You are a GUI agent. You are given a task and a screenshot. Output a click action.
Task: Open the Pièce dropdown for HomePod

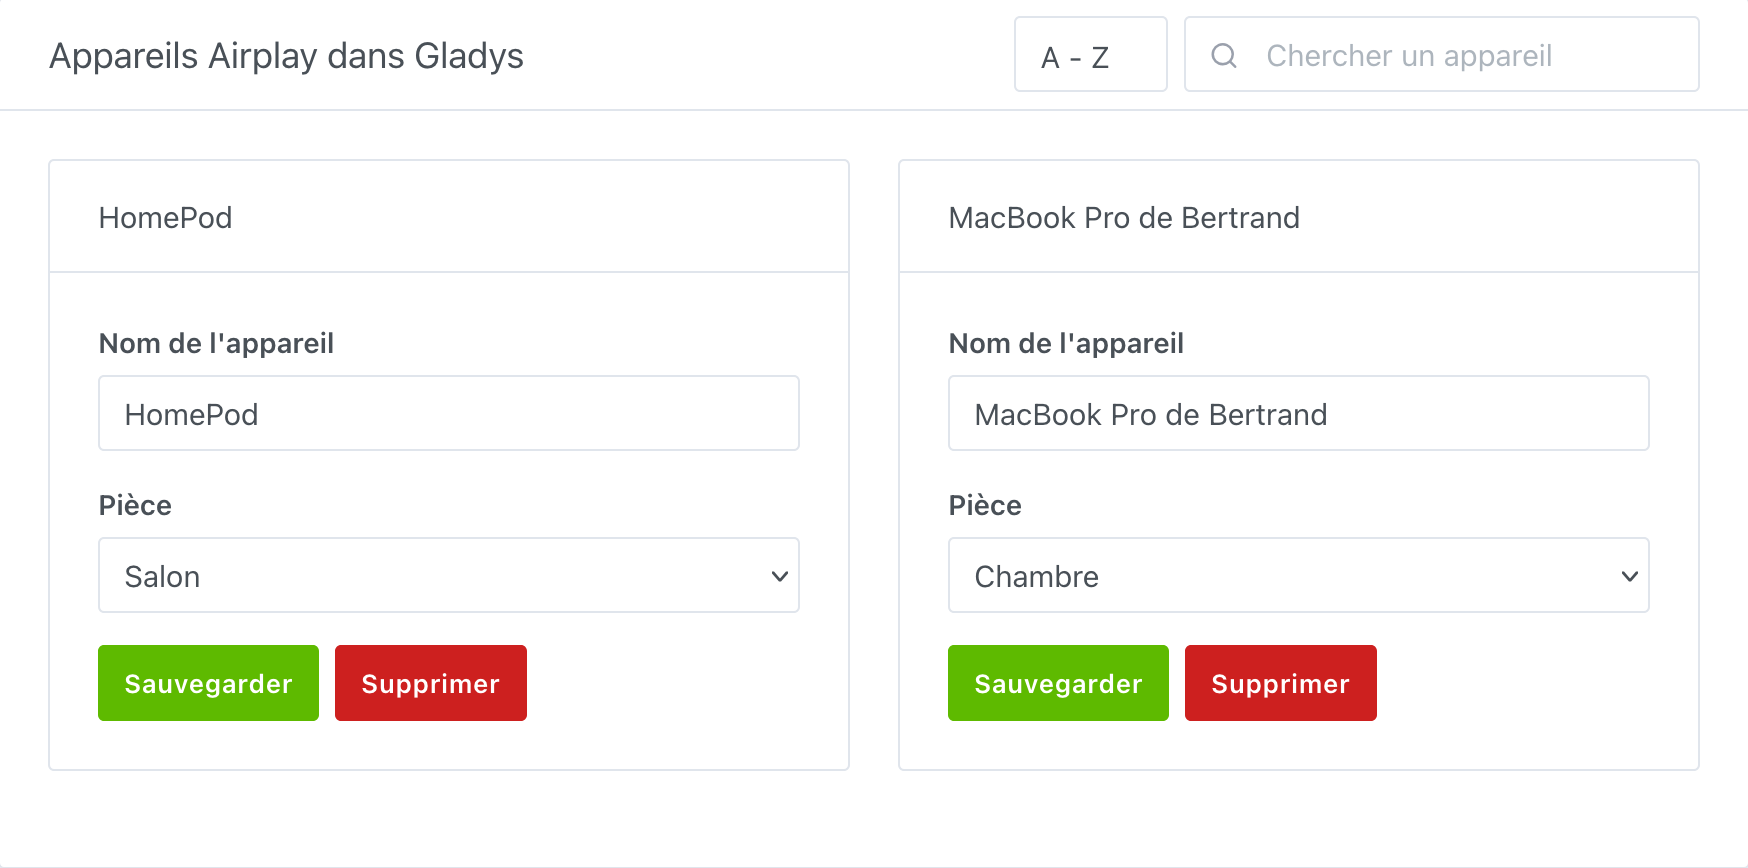448,575
